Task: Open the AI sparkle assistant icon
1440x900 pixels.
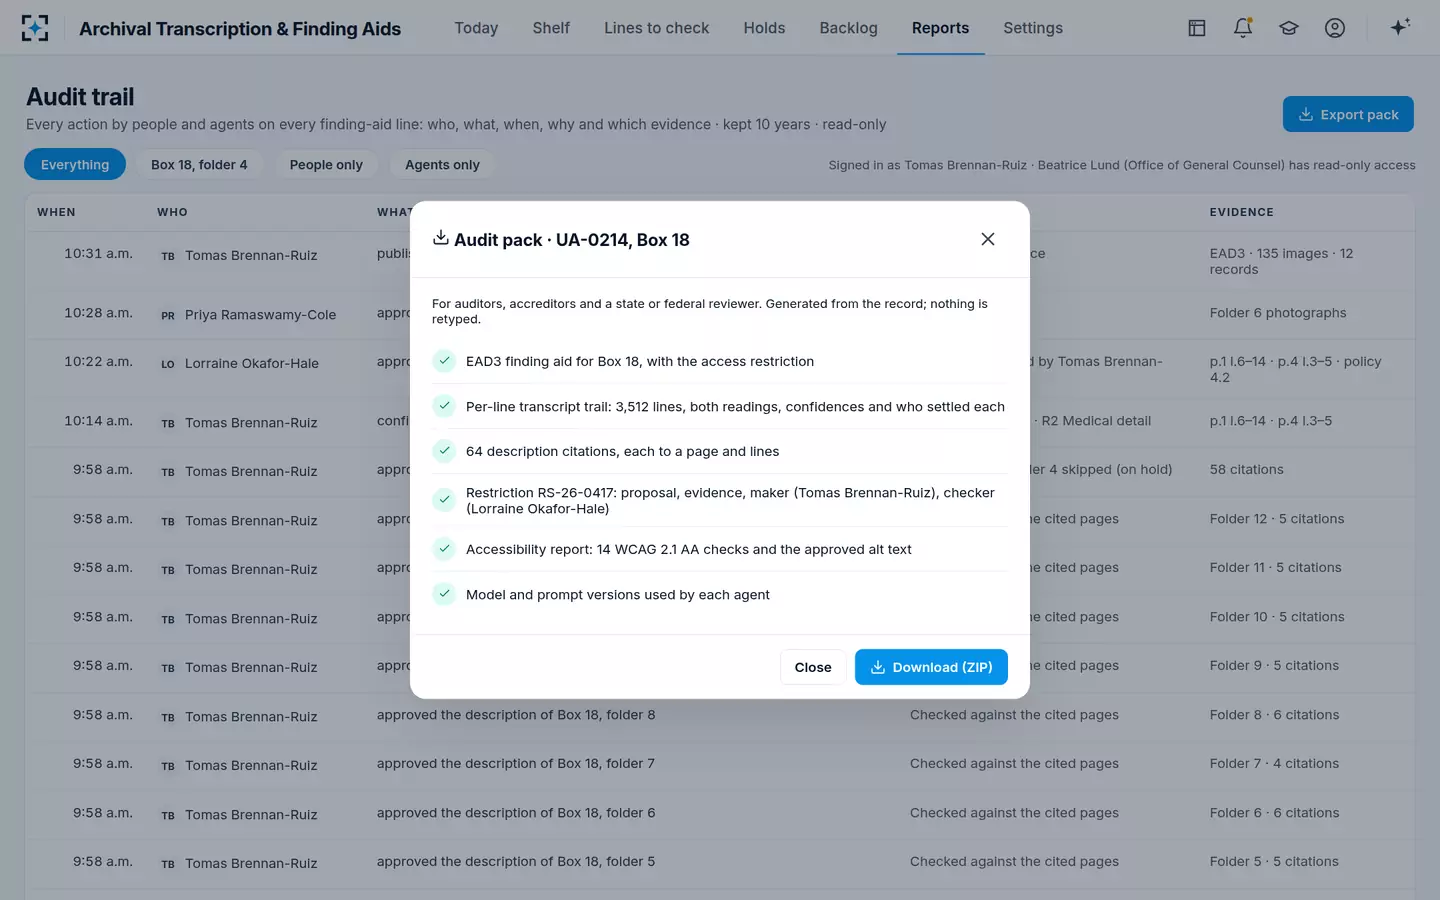Action: click(1400, 27)
